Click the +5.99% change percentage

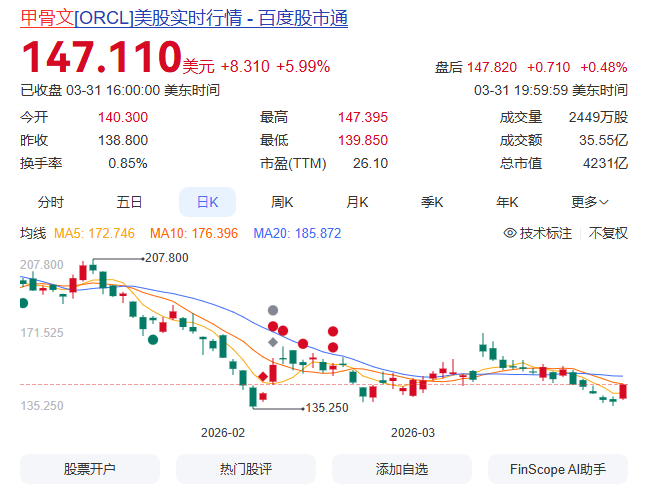[x=303, y=66]
